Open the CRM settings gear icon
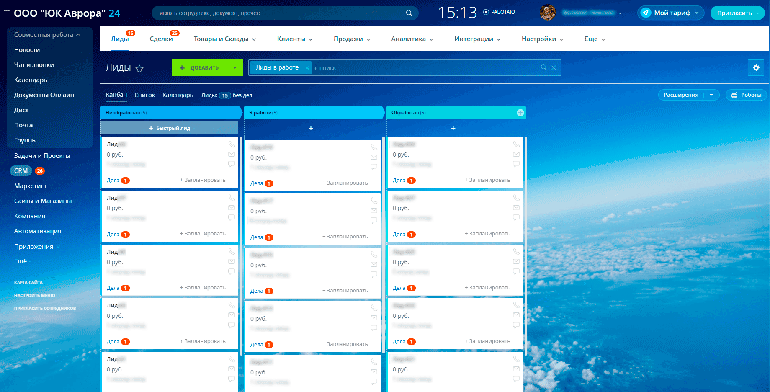Screen dimensions: 770x392 (756, 68)
